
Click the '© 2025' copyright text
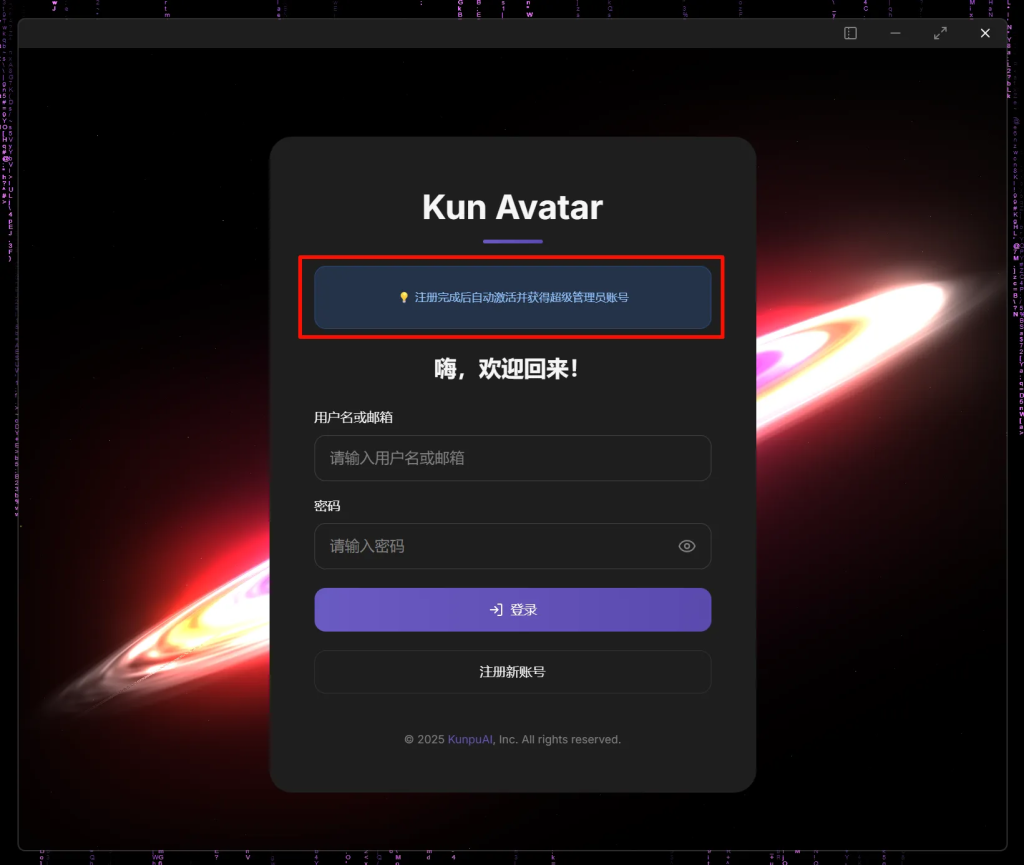424,740
